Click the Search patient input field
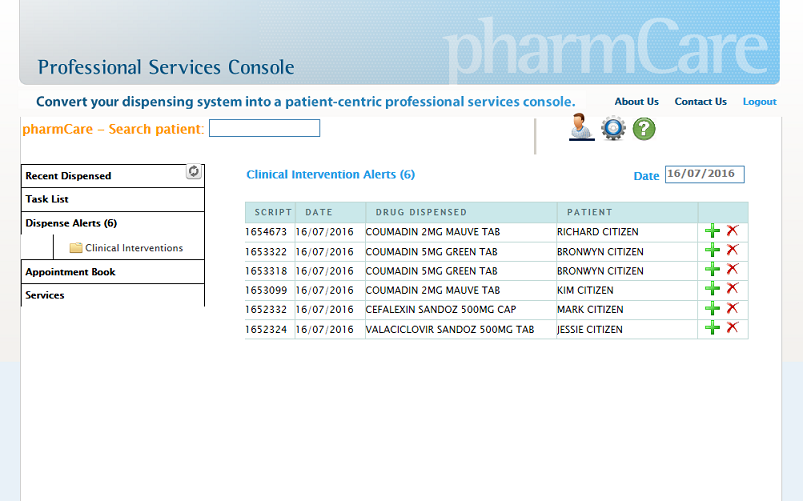The width and height of the screenshot is (803, 501). tap(264, 128)
